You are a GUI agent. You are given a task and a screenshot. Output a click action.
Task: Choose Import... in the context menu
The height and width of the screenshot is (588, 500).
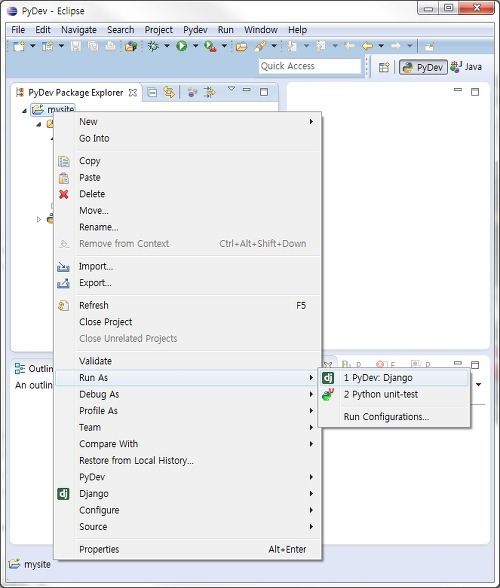pyautogui.click(x=188, y=266)
